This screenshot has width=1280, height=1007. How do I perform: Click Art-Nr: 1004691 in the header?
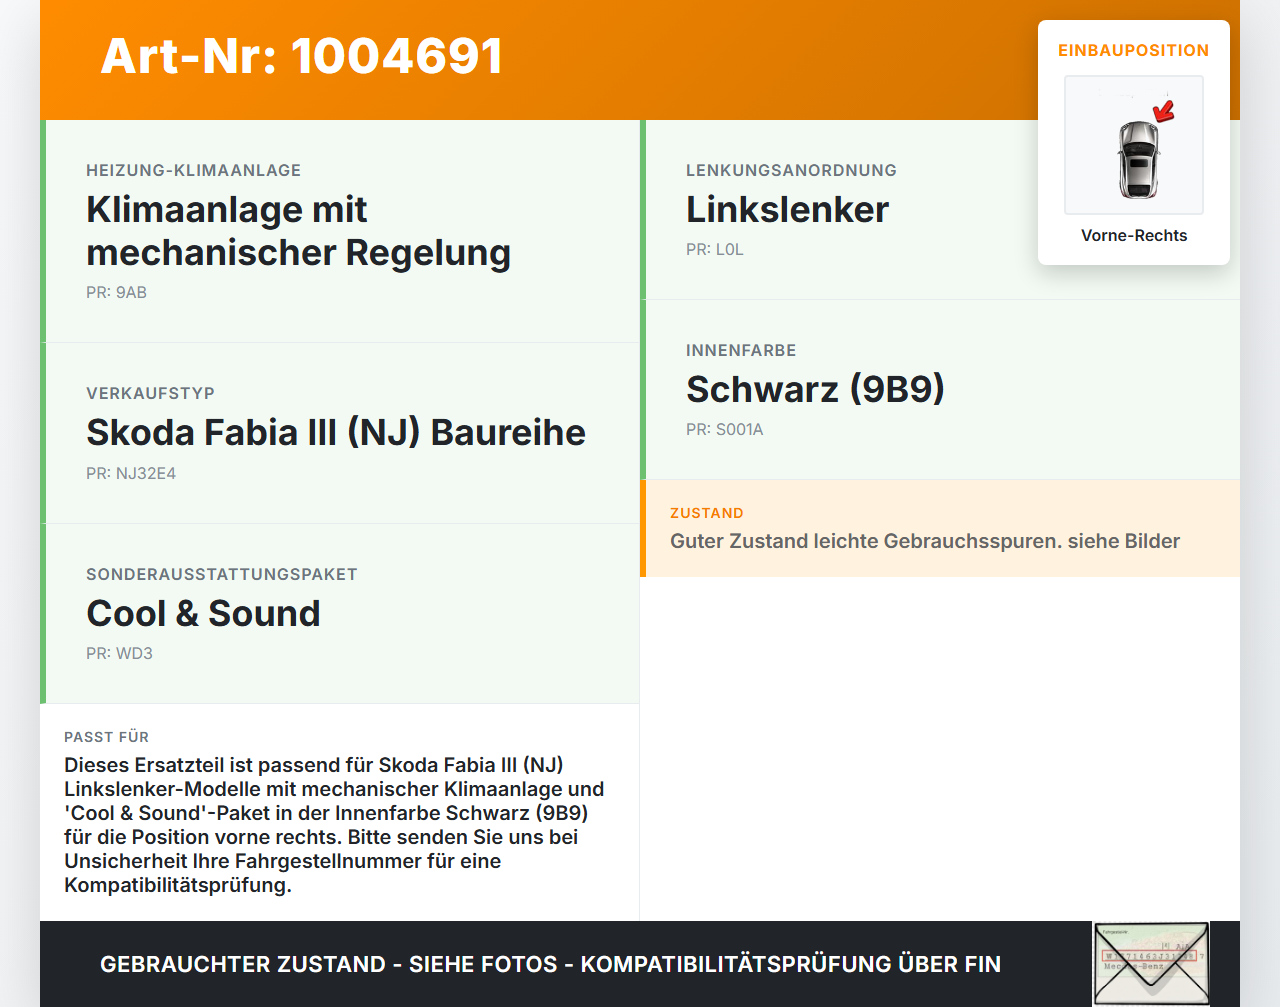301,56
